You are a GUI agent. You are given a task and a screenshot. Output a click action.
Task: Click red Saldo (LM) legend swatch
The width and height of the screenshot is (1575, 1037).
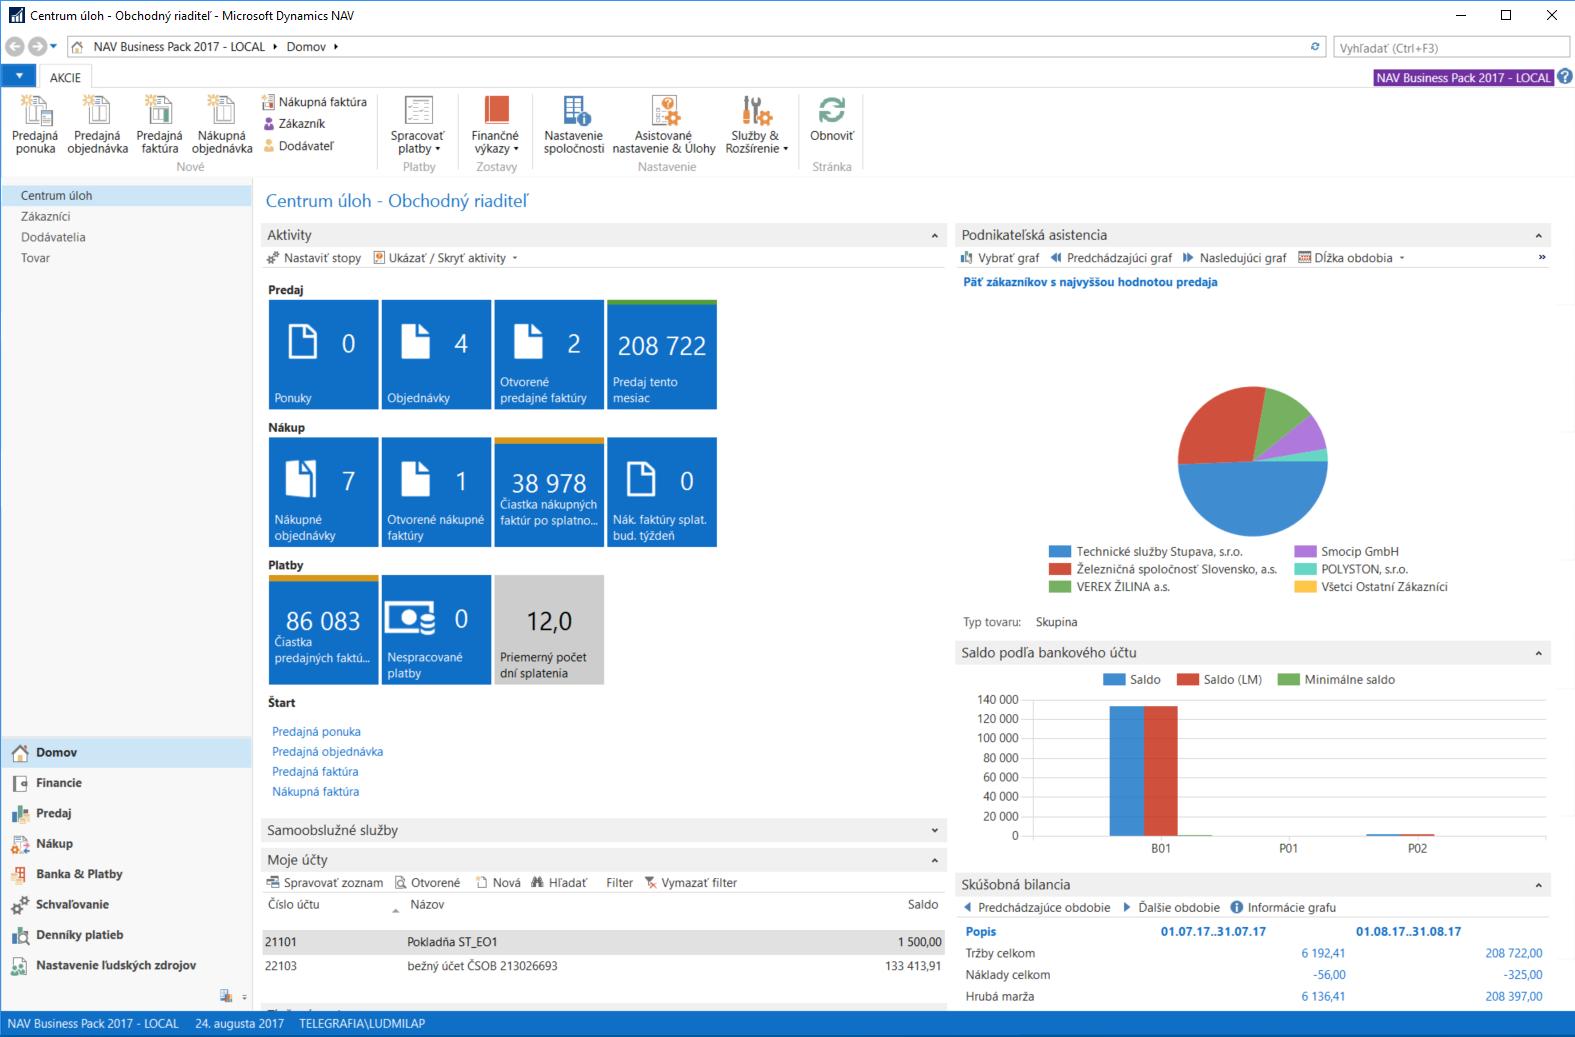[x=1187, y=680]
